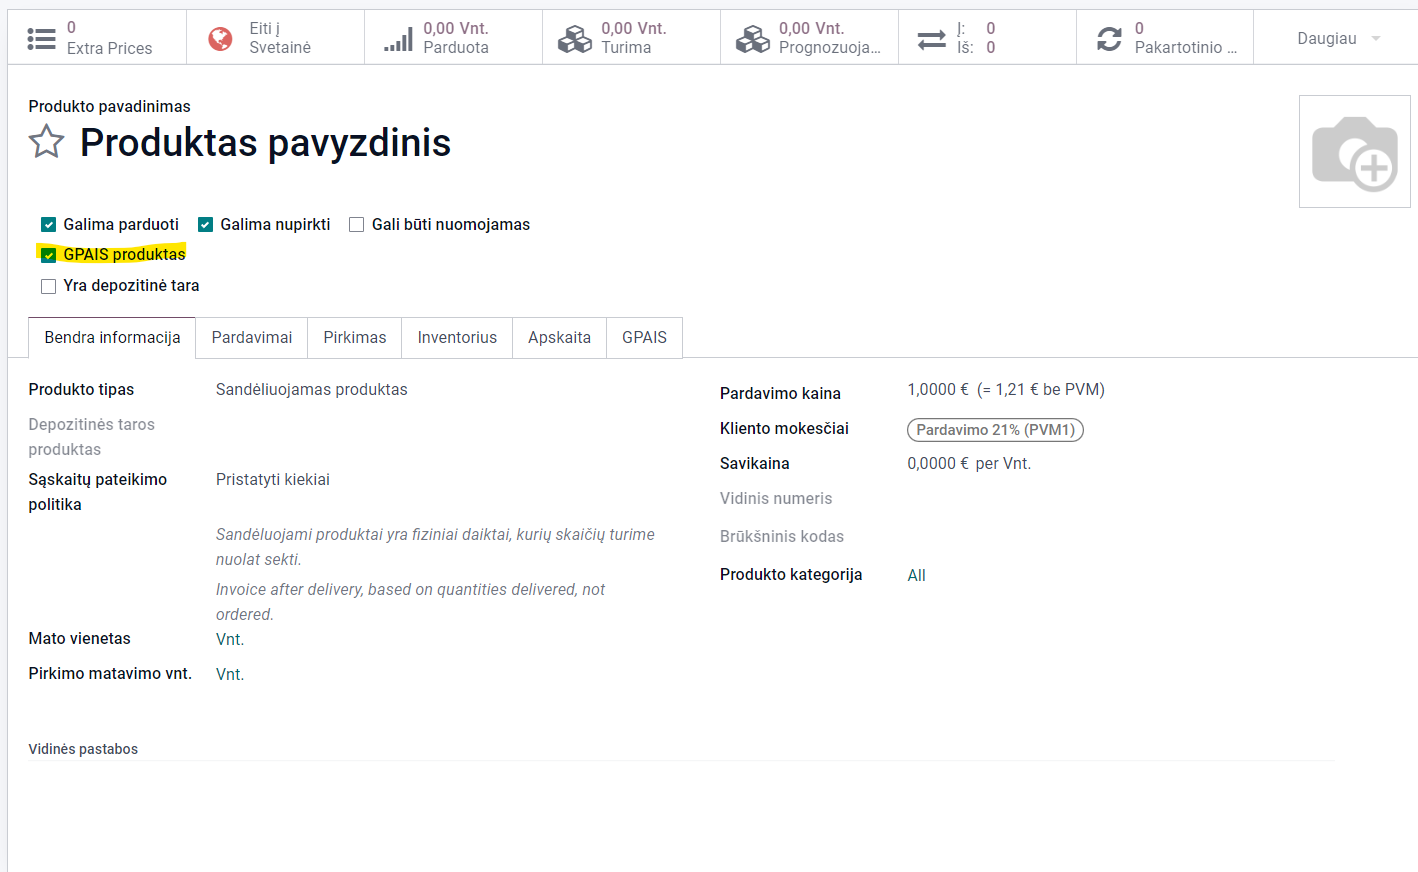Image resolution: width=1418 pixels, height=872 pixels.
Task: Click the Mato vienetas Vnt. link
Action: [x=230, y=640]
